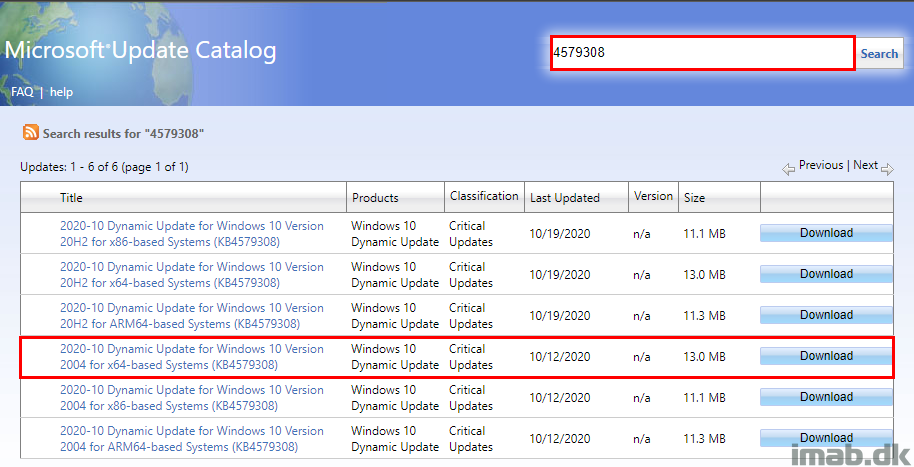Go to Next results page
The height and width of the screenshot is (467, 914).
pyautogui.click(x=866, y=165)
